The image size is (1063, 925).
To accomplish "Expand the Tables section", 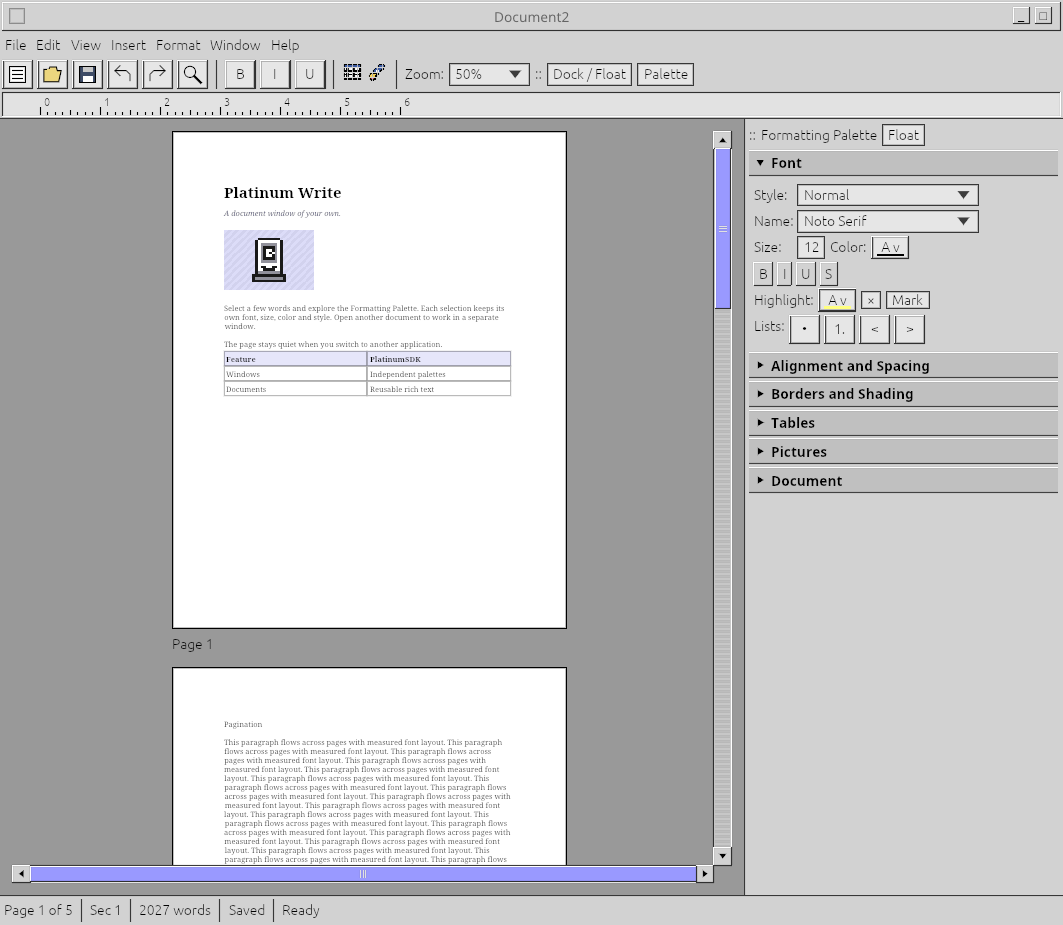I will [903, 423].
